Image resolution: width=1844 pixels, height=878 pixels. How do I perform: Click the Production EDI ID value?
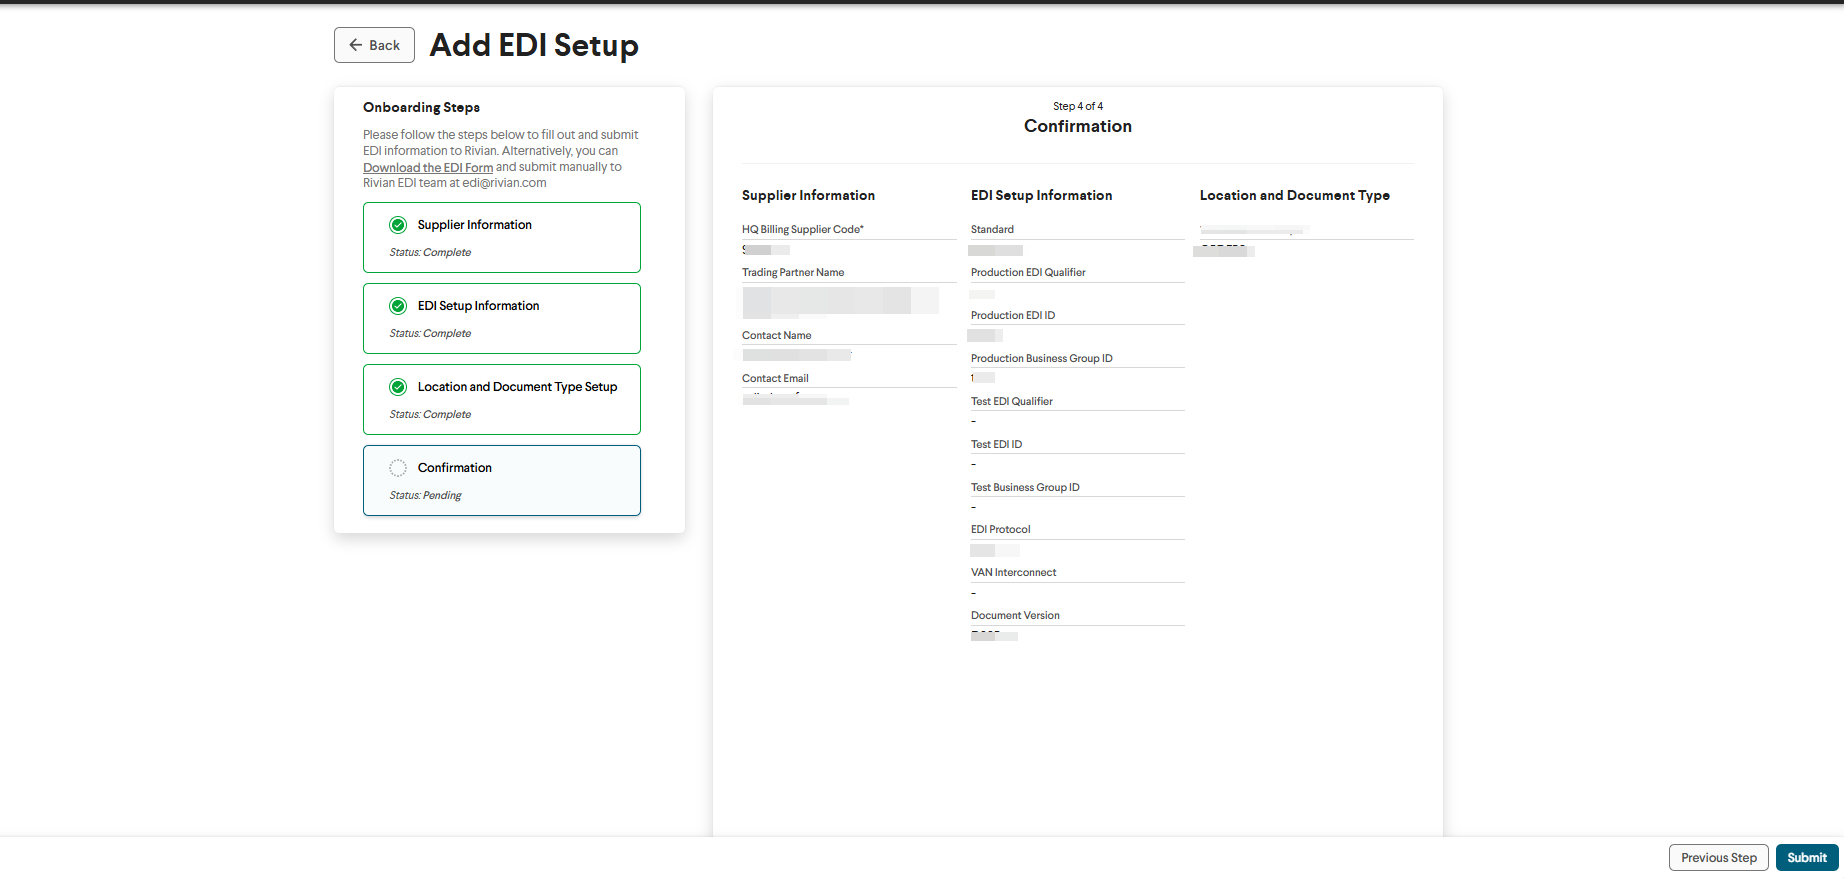(x=985, y=336)
